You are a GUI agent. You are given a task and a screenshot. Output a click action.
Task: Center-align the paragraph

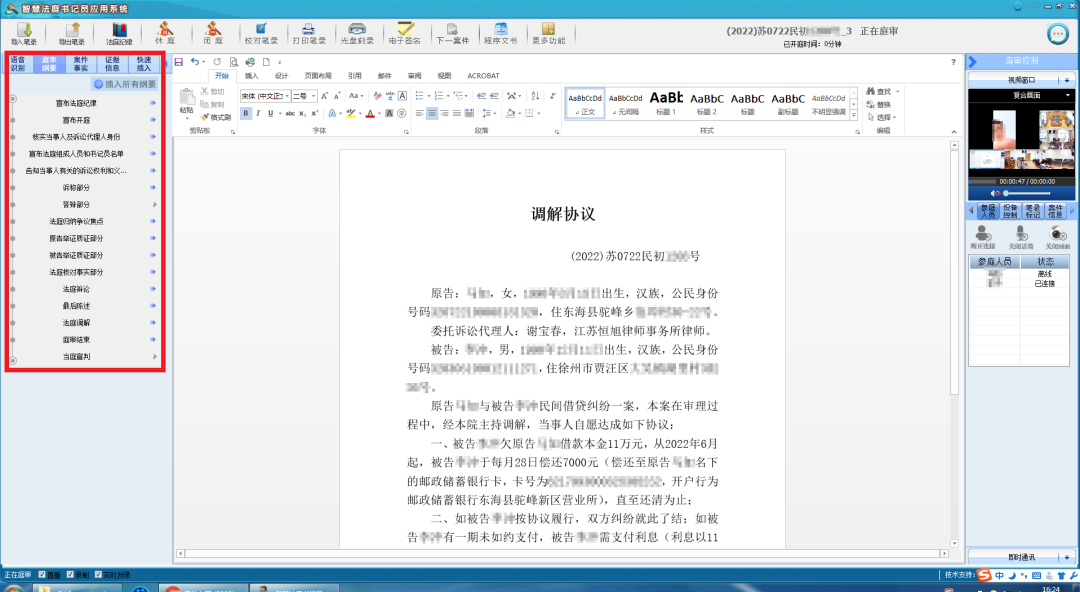point(432,113)
